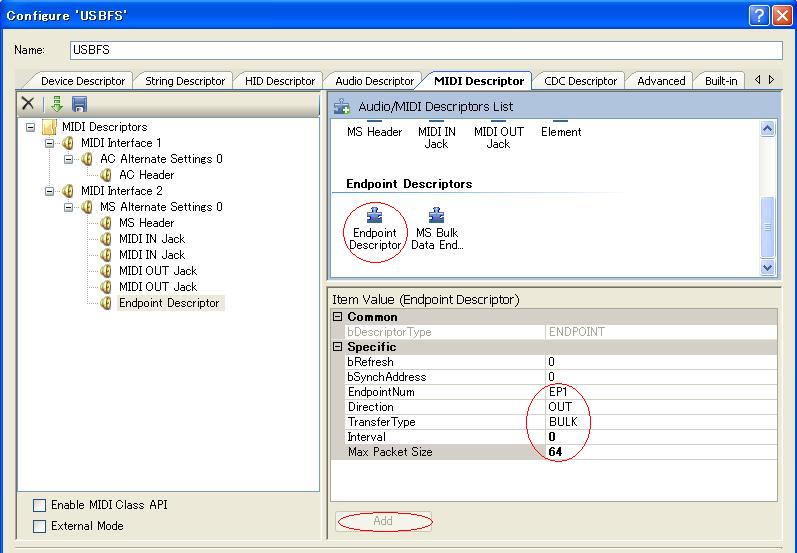Select the MS Header list item
797x553 pixels.
(x=375, y=132)
